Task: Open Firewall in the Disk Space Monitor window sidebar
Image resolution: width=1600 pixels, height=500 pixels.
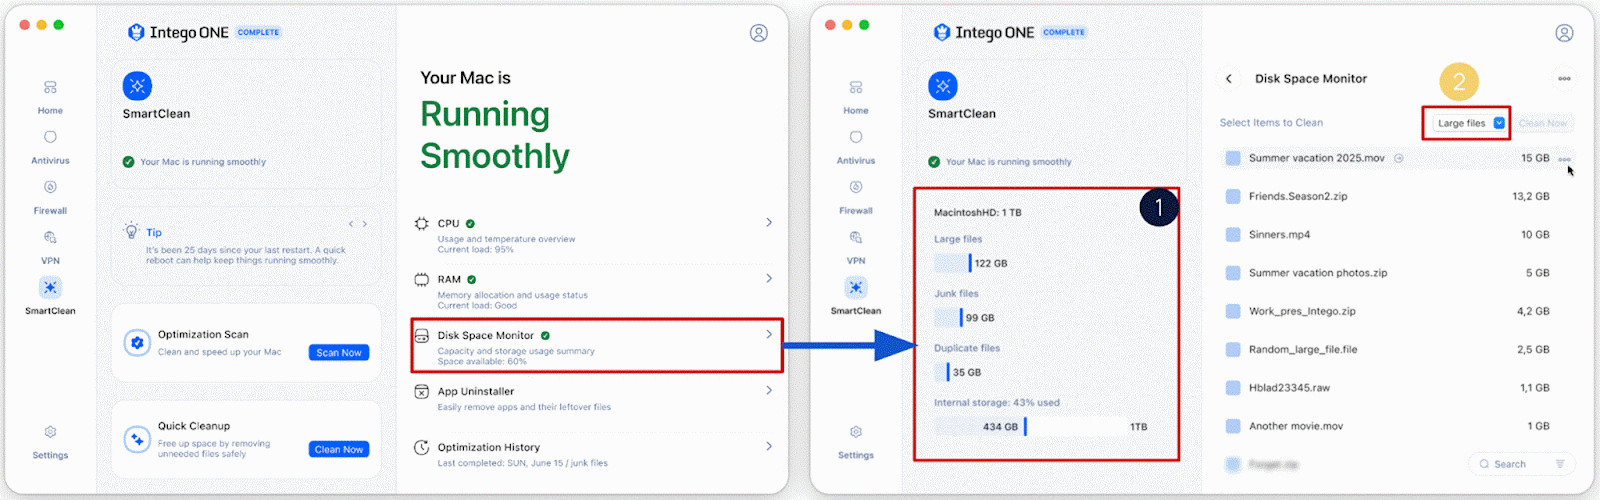Action: point(856,197)
